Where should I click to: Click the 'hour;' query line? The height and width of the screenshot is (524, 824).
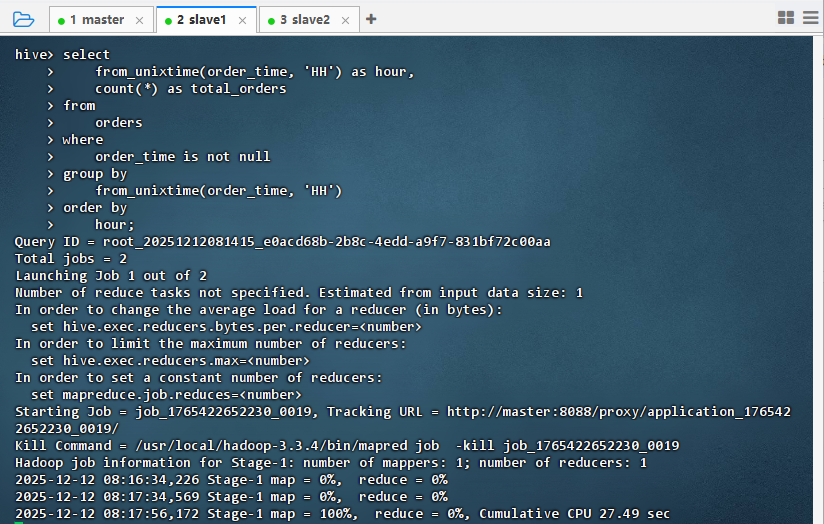click(x=115, y=225)
